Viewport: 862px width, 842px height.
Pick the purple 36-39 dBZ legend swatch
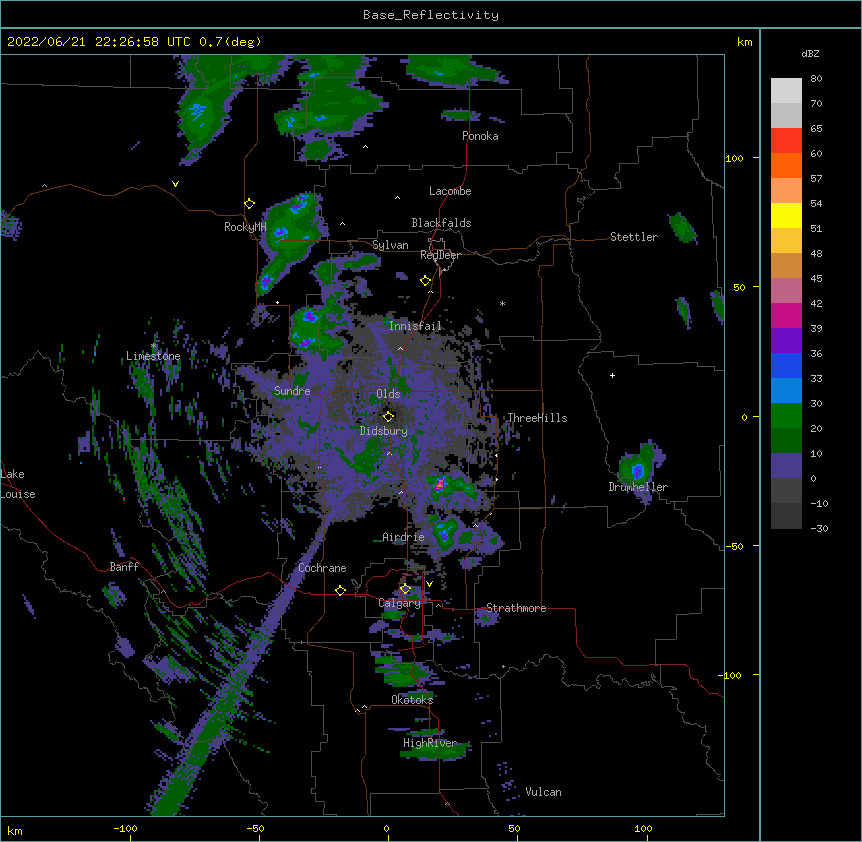[x=786, y=341]
